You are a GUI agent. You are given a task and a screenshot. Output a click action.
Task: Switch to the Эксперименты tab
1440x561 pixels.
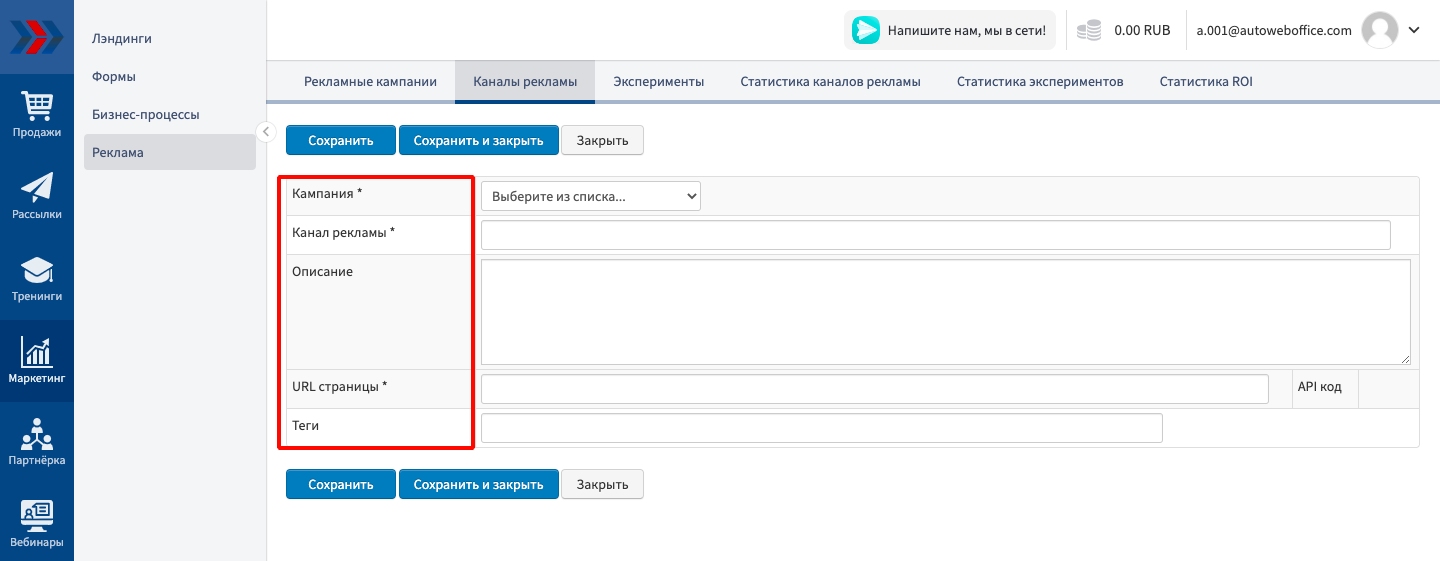tap(658, 82)
